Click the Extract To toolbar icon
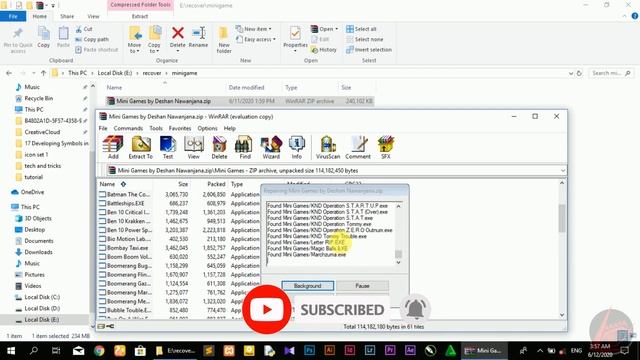 tap(140, 148)
